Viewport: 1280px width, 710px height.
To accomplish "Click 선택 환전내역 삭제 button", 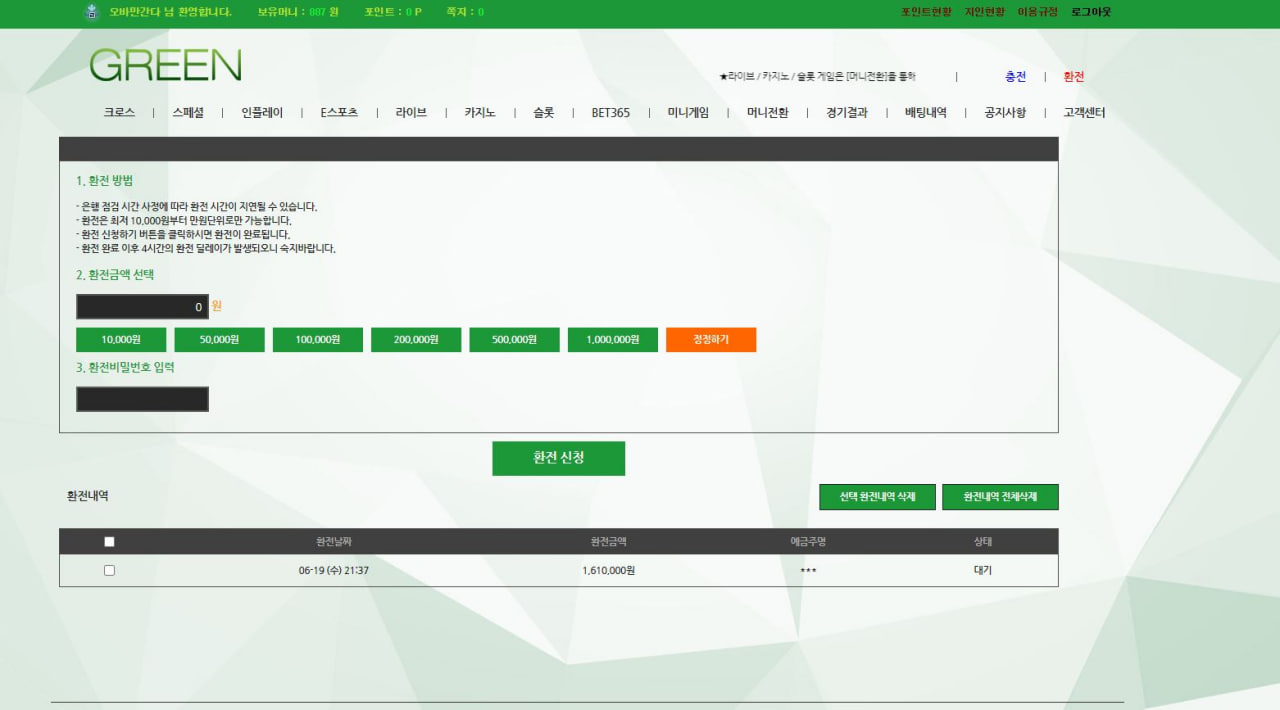I will point(877,497).
